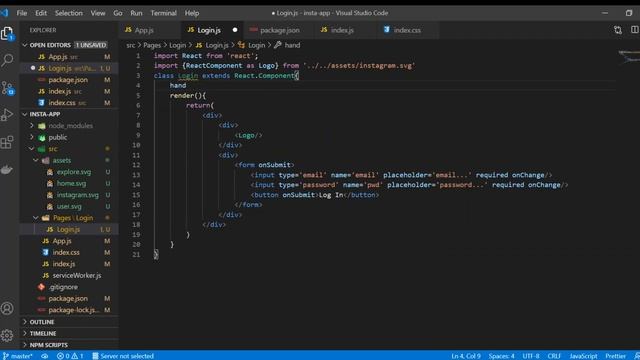Image resolution: width=640 pixels, height=360 pixels.
Task: Open the Manage gear icon
Action: click(x=7, y=336)
